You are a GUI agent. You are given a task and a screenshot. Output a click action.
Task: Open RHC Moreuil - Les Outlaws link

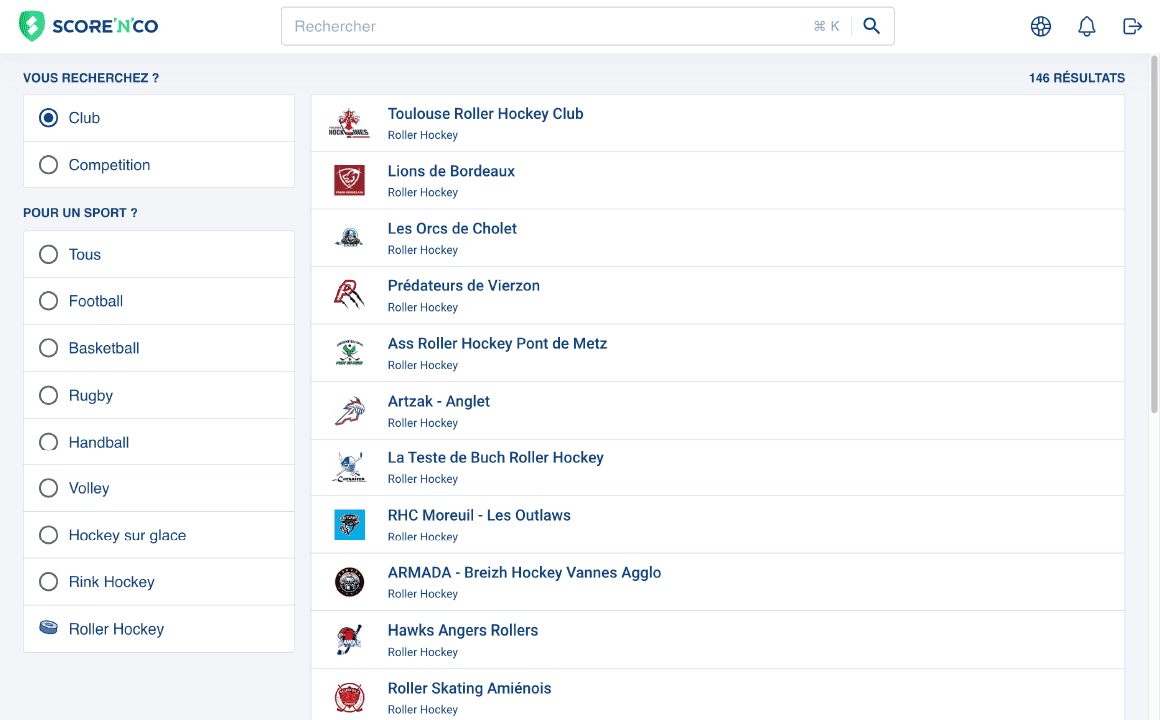(x=479, y=515)
